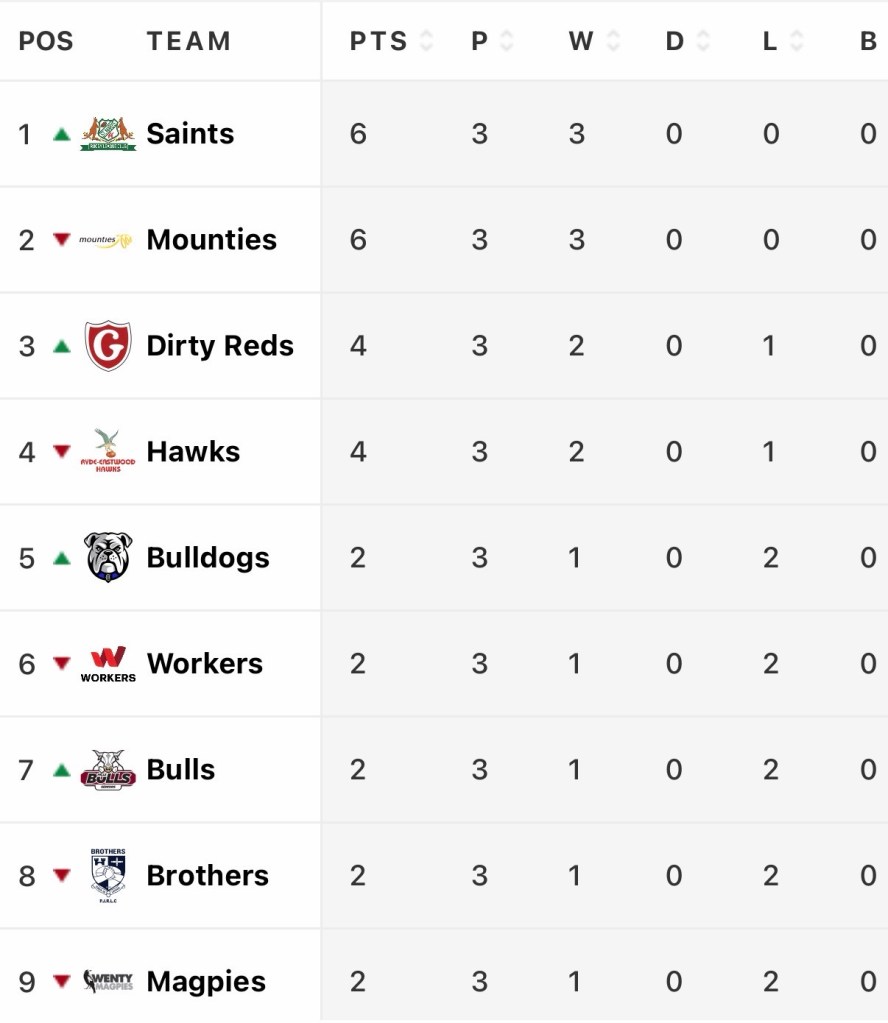
Task: Open the Saints team link
Action: 190,134
